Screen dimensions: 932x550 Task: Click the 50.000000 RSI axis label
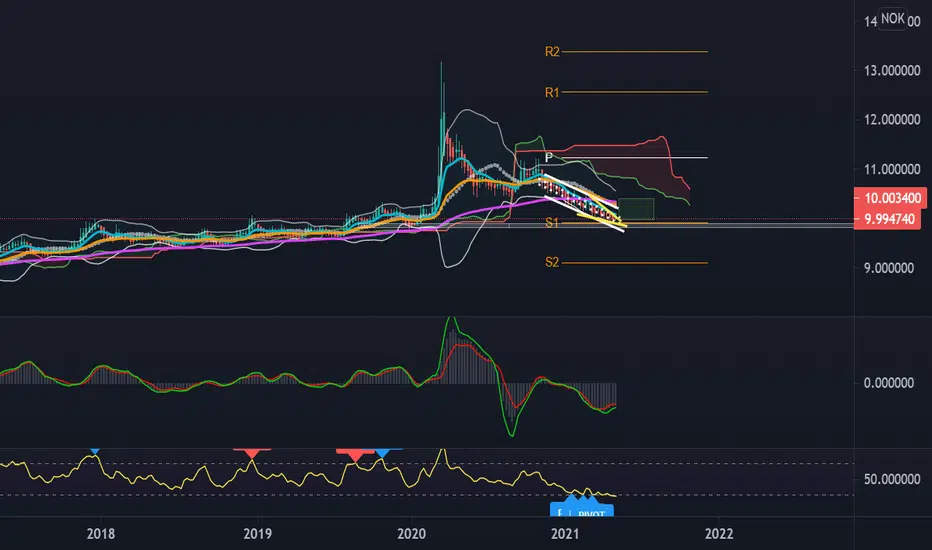(x=892, y=479)
